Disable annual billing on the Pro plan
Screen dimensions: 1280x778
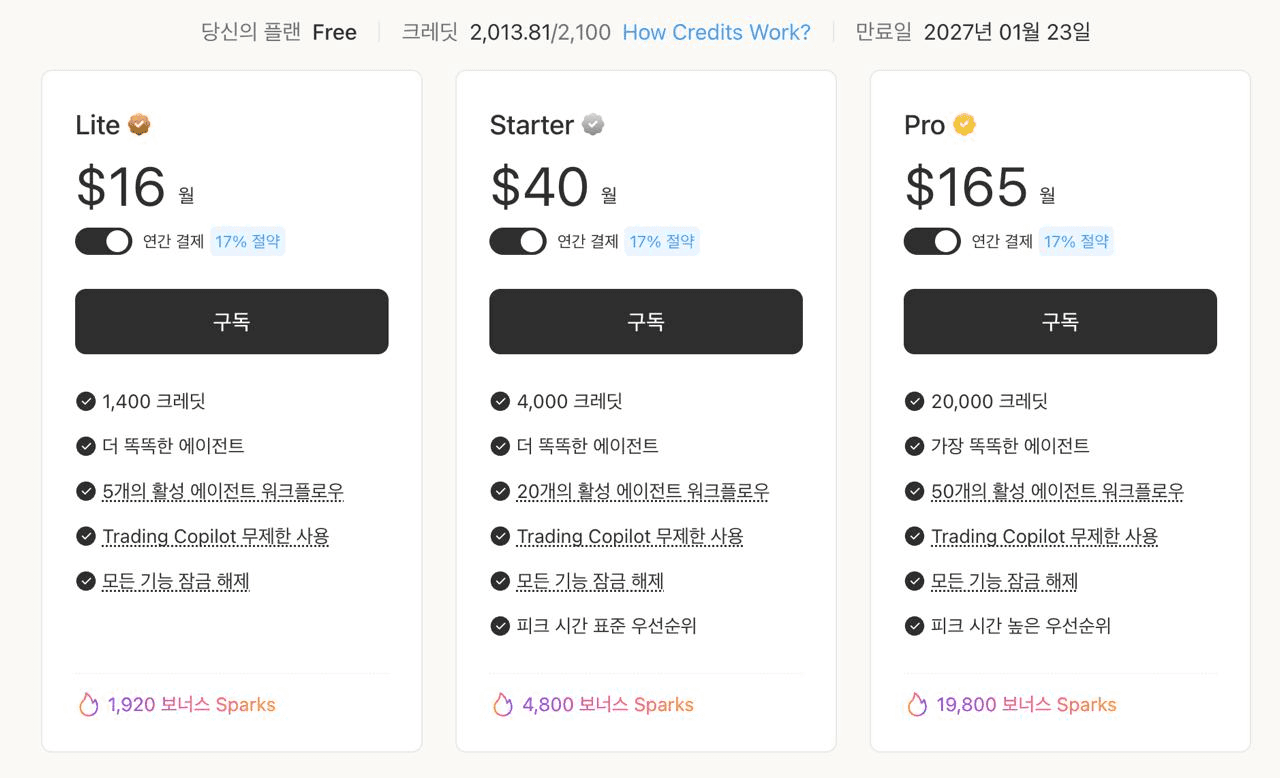pyautogui.click(x=932, y=241)
